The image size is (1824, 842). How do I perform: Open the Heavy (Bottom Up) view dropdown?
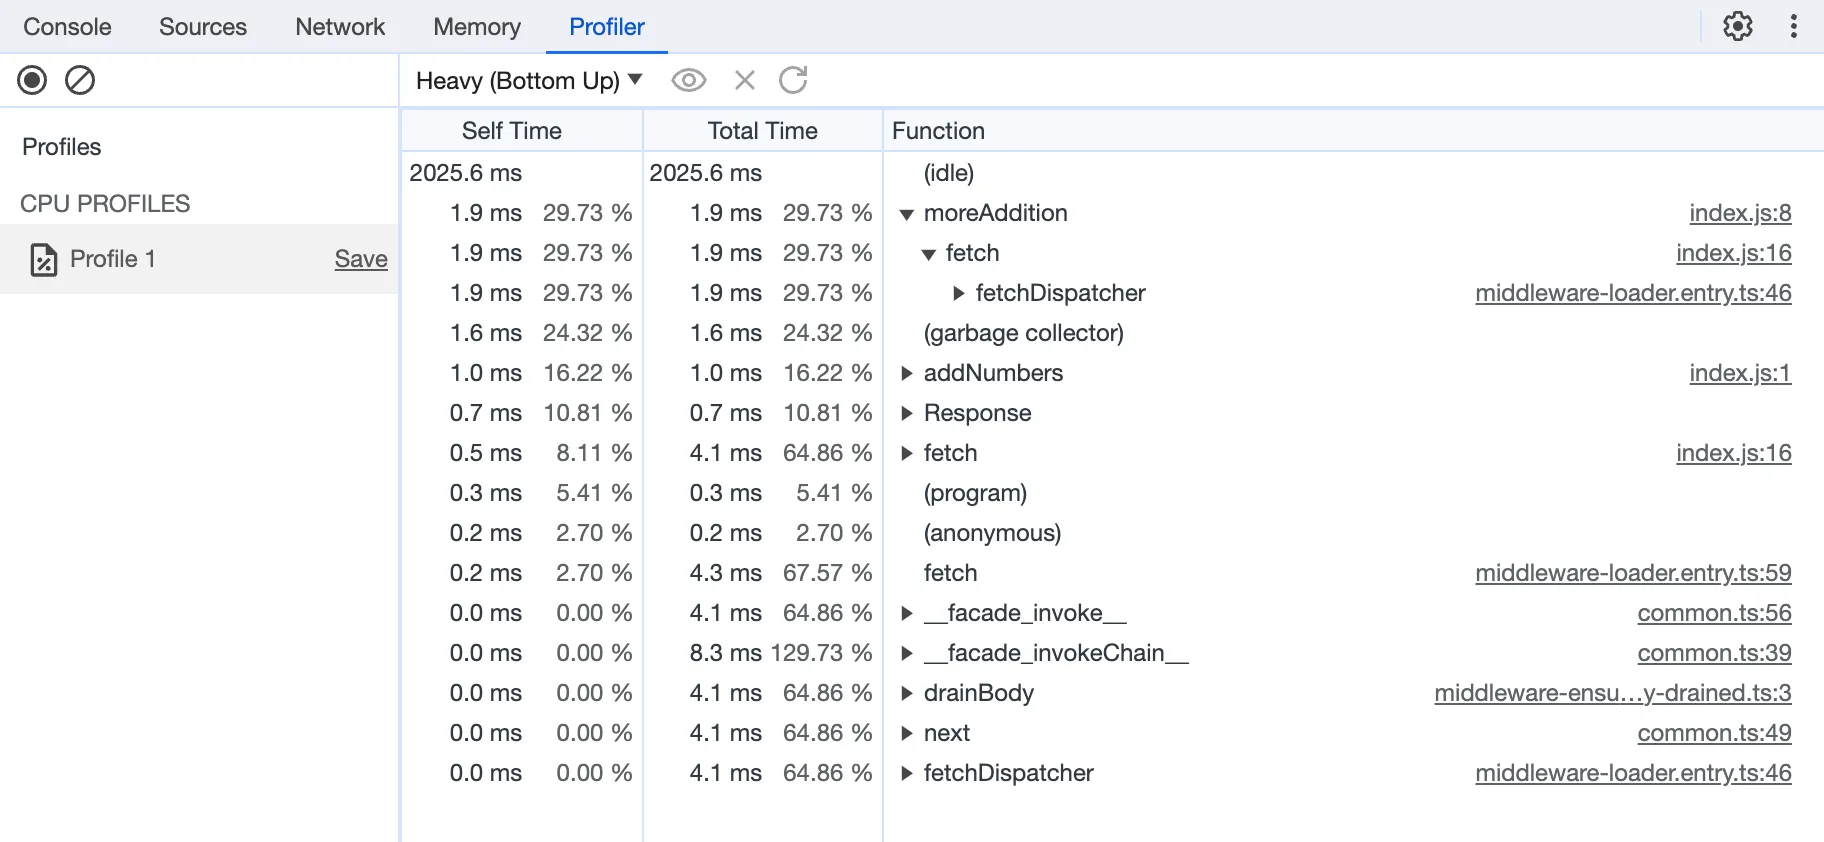529,80
